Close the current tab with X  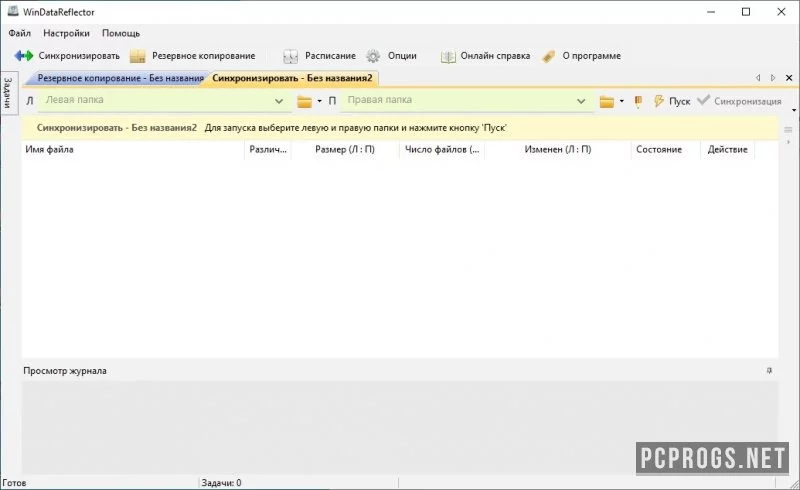coord(789,78)
